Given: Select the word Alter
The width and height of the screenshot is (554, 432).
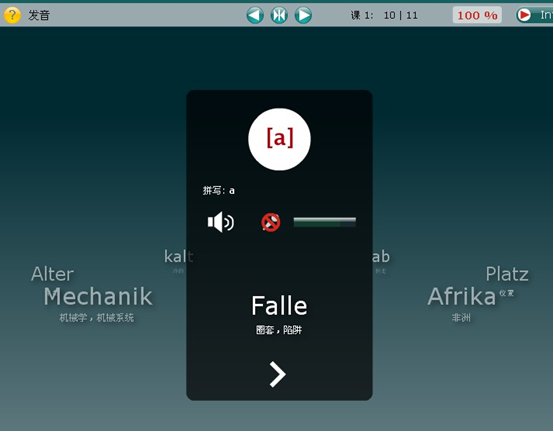Looking at the screenshot, I should point(52,274).
